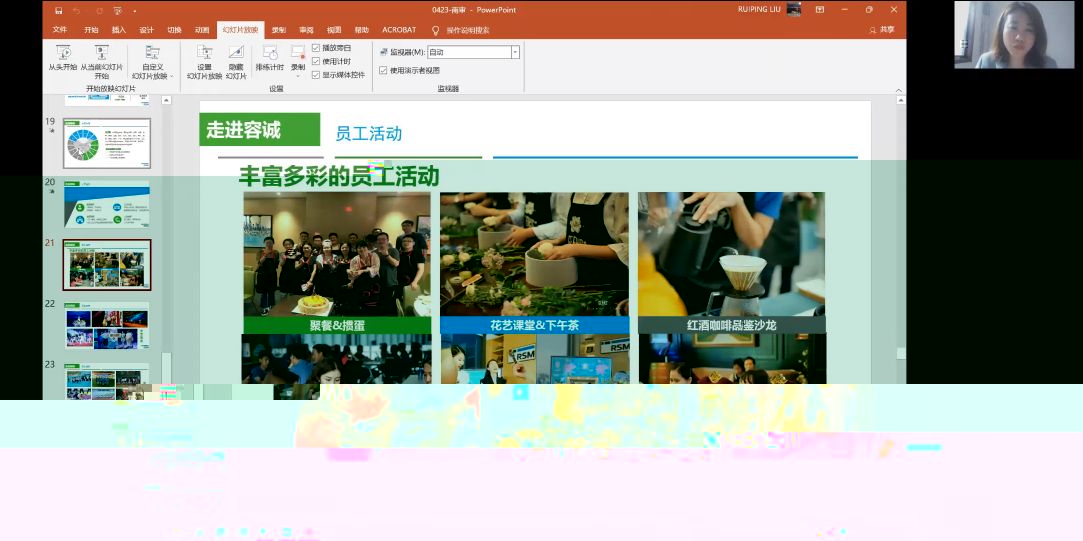Click the 共享 (Share) button

[882, 30]
